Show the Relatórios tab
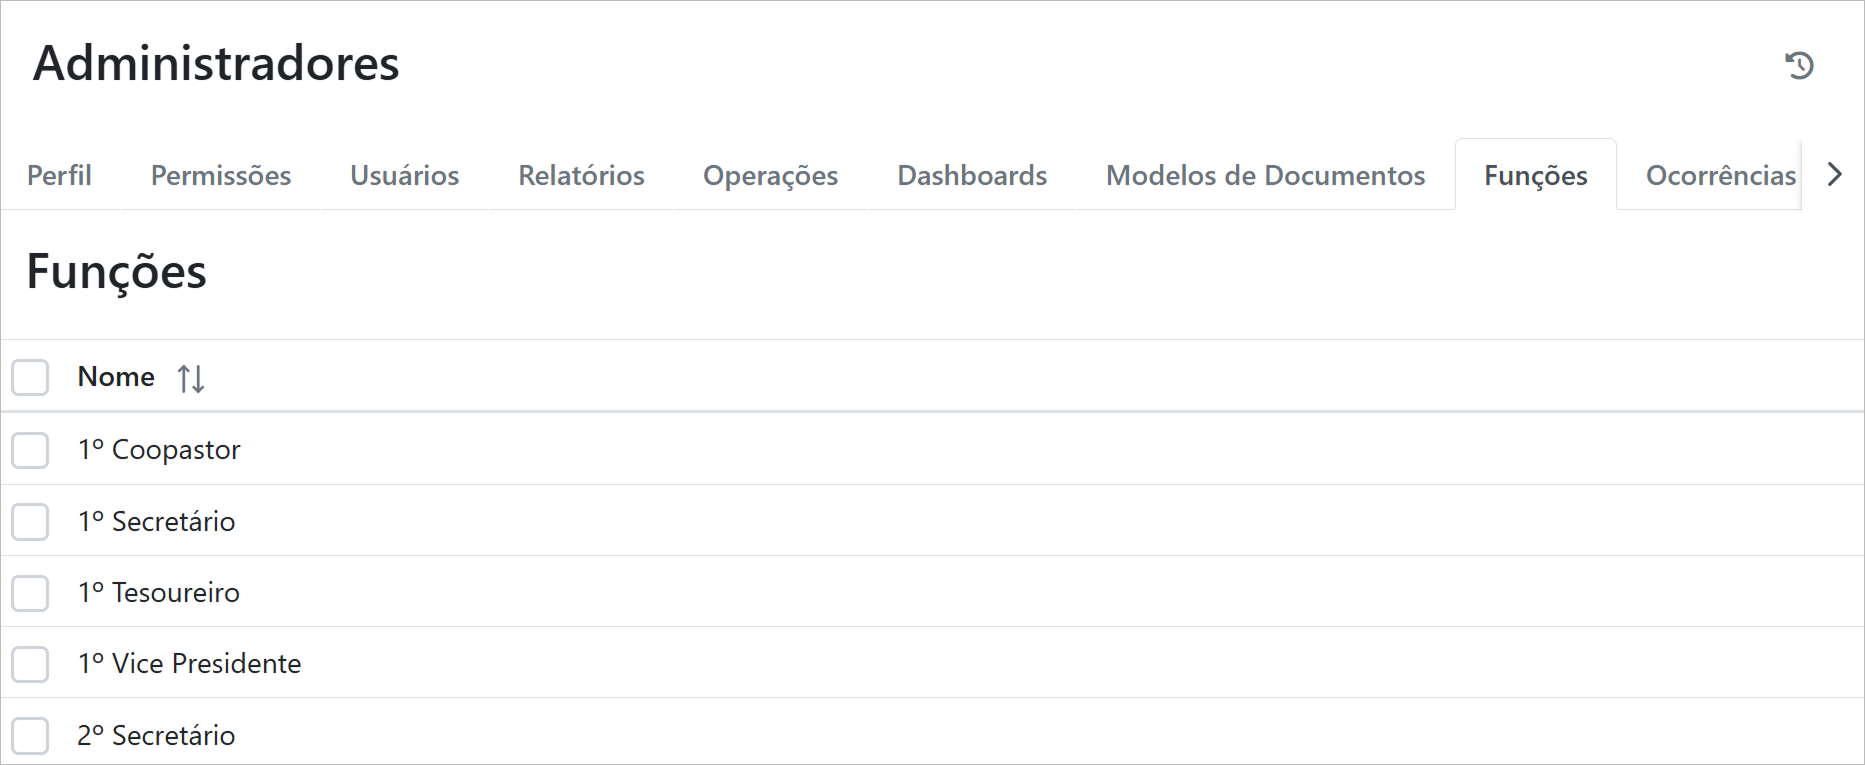1865x765 pixels. pyautogui.click(x=581, y=176)
